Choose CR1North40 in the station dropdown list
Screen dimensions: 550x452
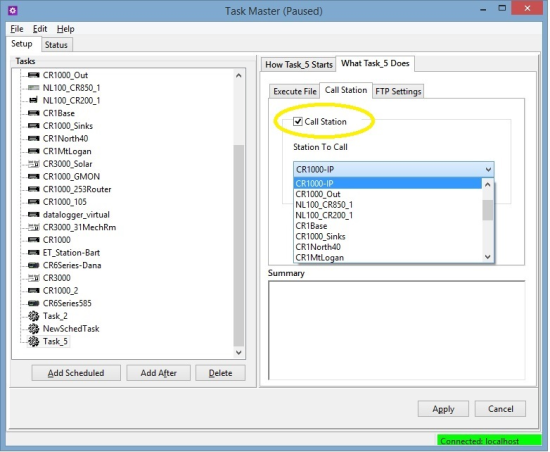click(388, 247)
